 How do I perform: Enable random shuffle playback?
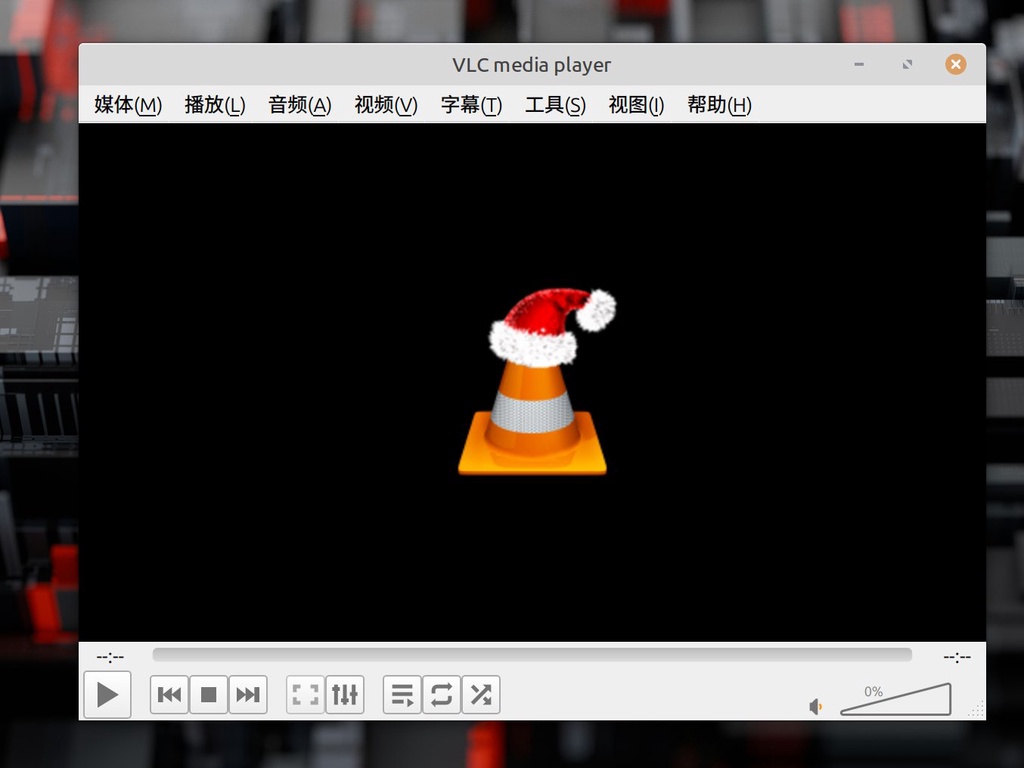pos(481,695)
